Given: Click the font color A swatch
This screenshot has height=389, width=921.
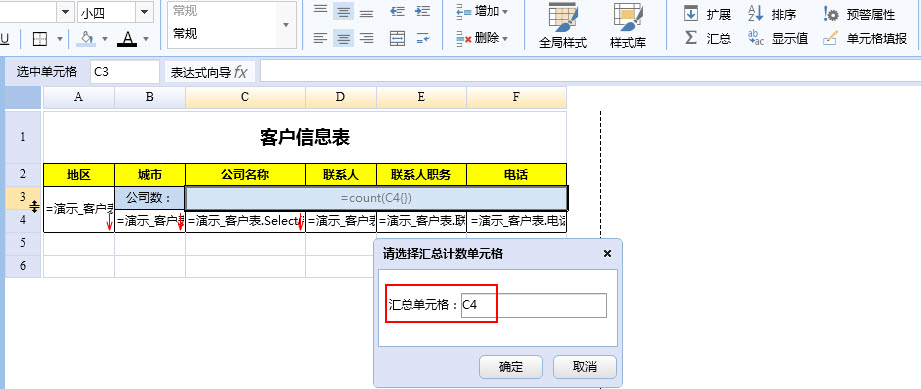Looking at the screenshot, I should click(x=127, y=39).
